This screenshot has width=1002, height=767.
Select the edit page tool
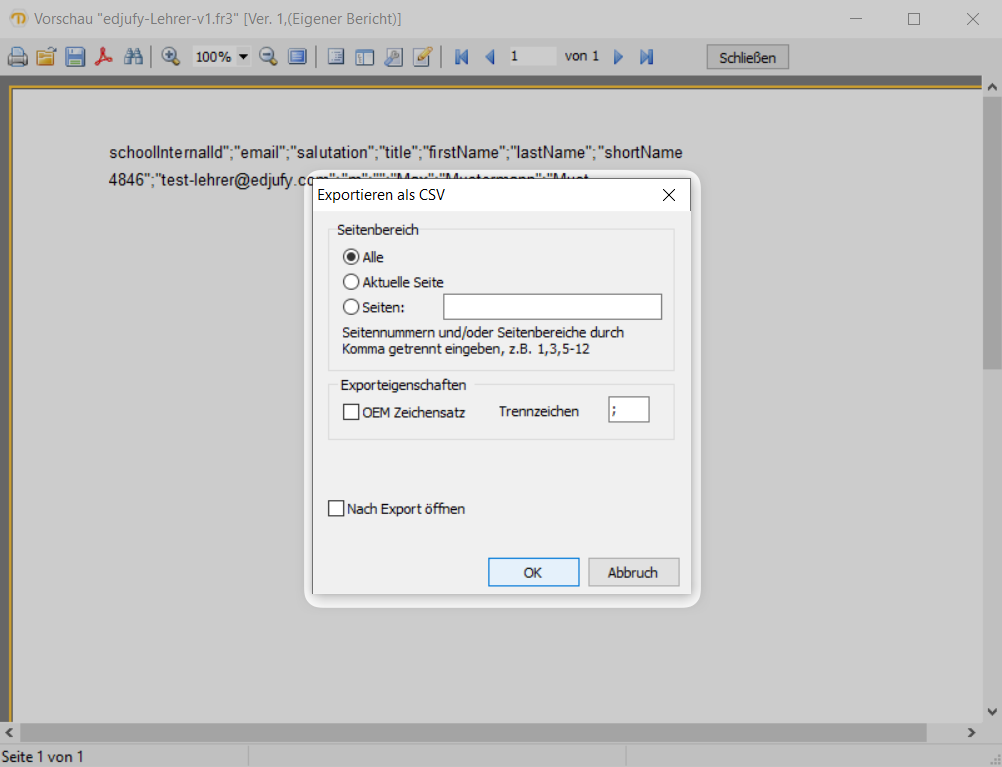(x=422, y=56)
